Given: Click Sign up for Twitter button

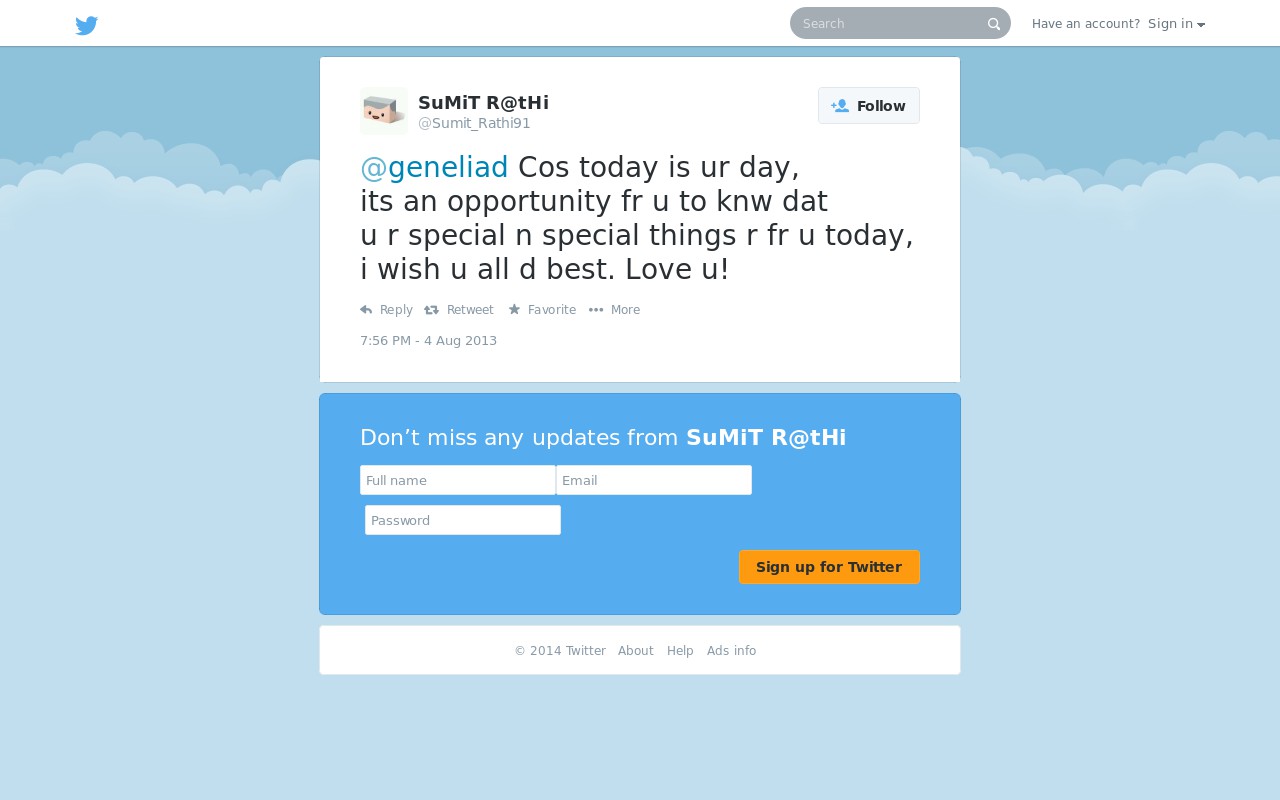Looking at the screenshot, I should (829, 567).
